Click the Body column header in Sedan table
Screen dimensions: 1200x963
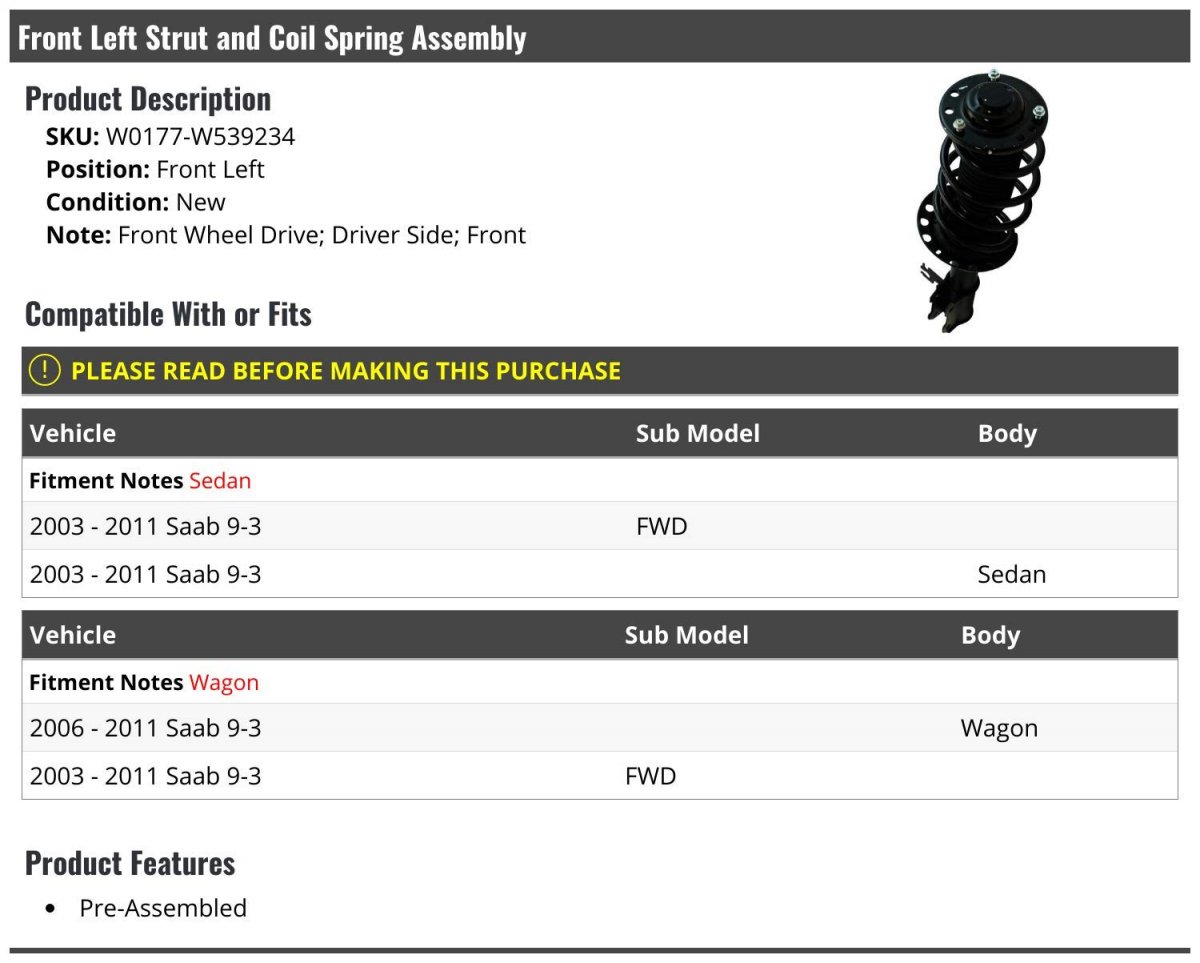point(1007,434)
